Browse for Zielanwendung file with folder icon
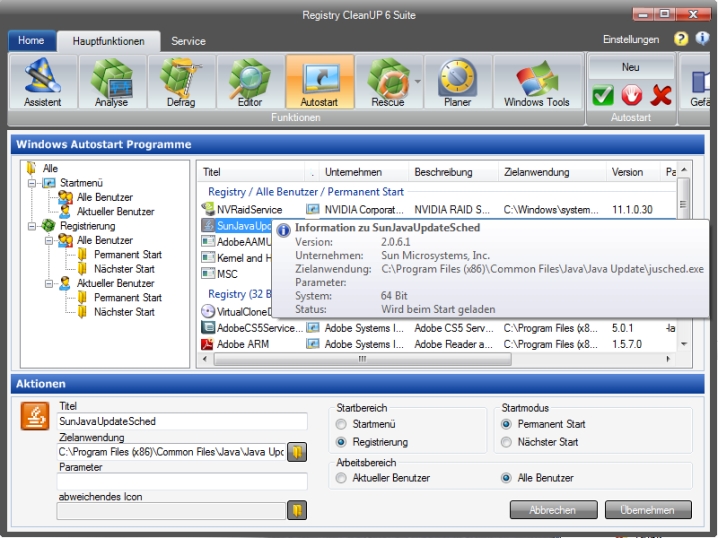718x538 pixels. 297,452
